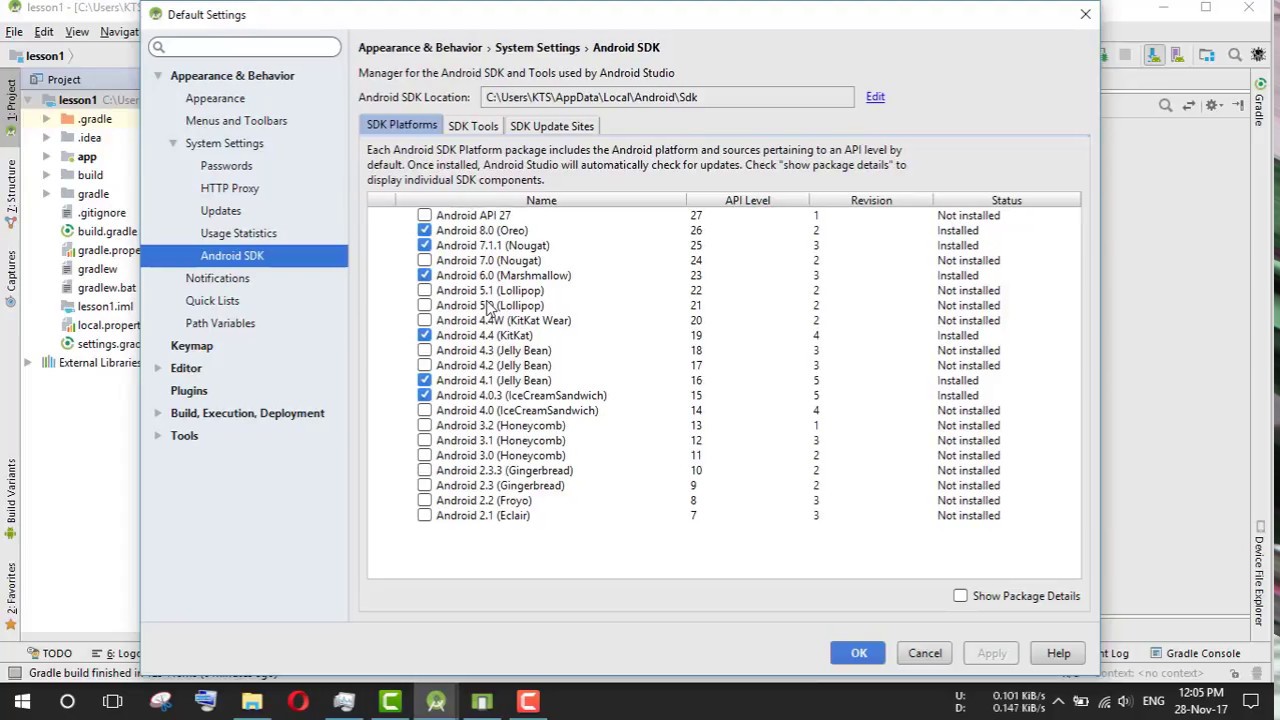Viewport: 1280px width, 720px height.
Task: Click the search magnifier in main toolbar
Action: pos(1235,55)
